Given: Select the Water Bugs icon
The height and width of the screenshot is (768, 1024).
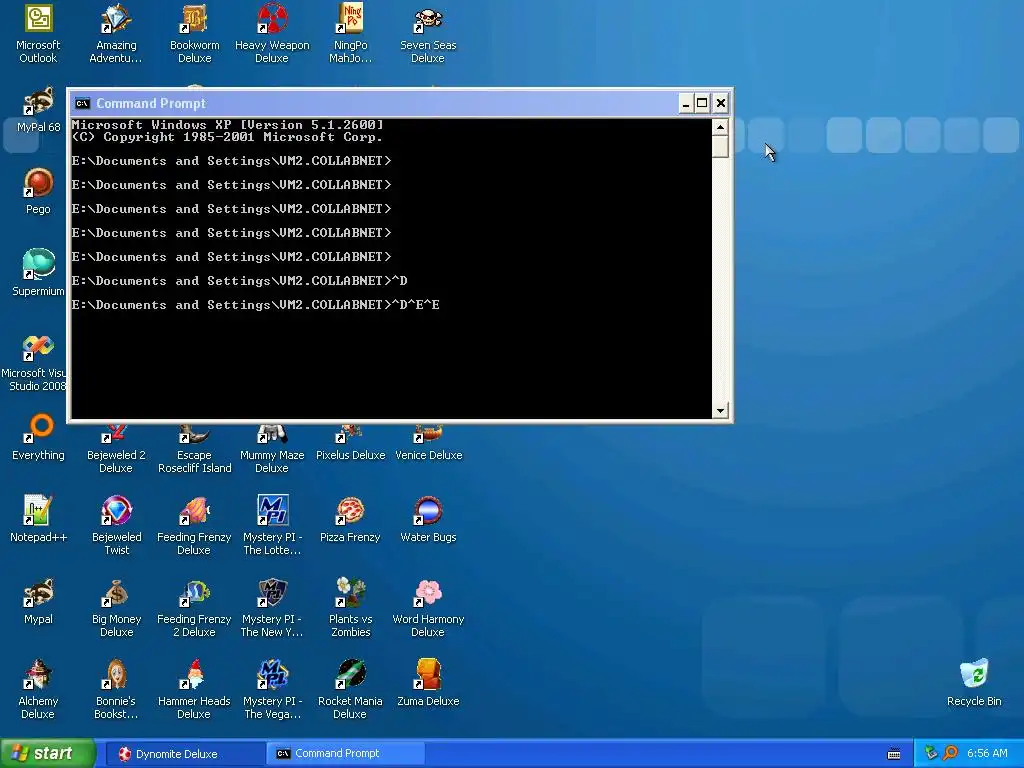Looking at the screenshot, I should tap(428, 519).
